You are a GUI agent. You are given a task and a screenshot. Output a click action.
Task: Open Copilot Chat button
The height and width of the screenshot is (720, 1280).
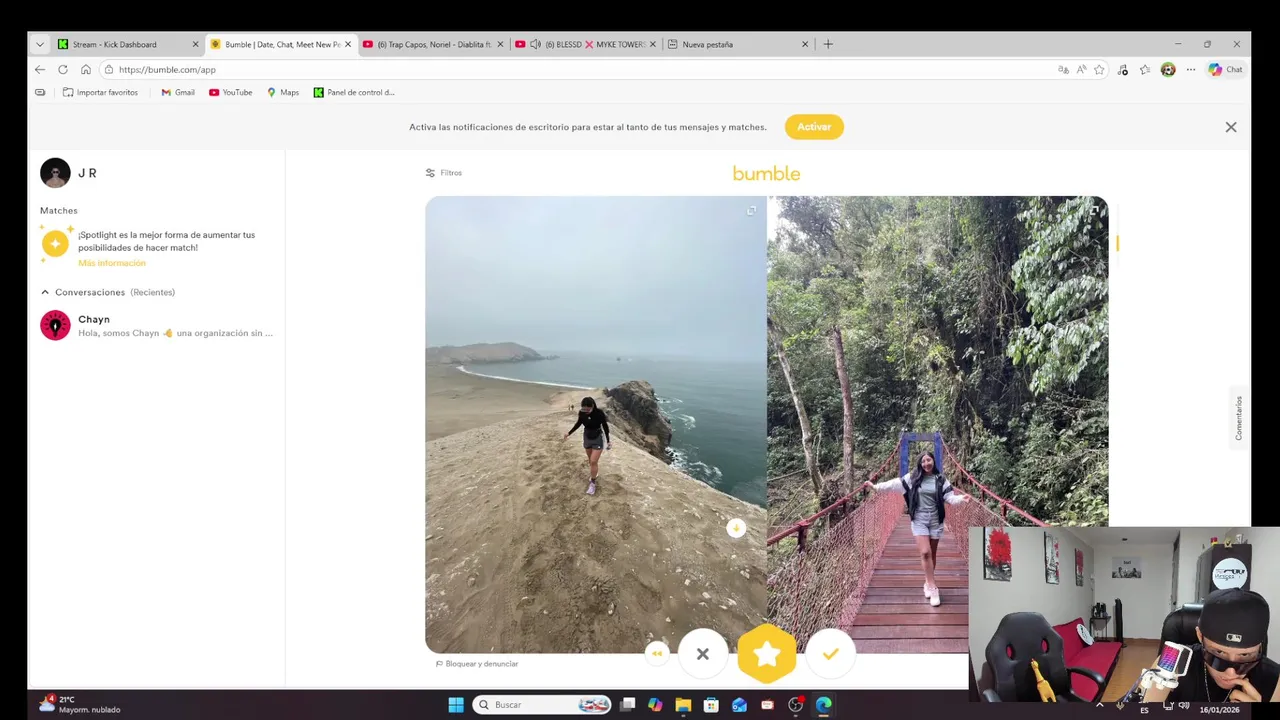1225,70
